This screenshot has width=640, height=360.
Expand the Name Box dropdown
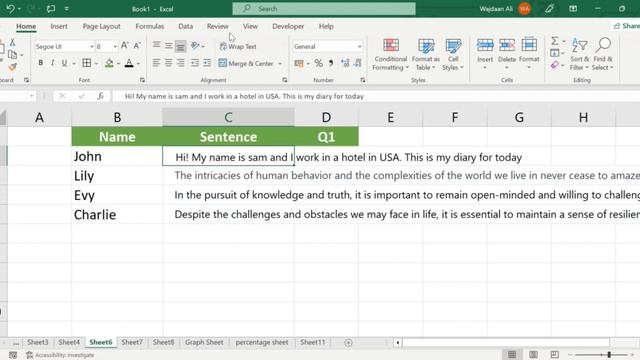pyautogui.click(x=31, y=96)
